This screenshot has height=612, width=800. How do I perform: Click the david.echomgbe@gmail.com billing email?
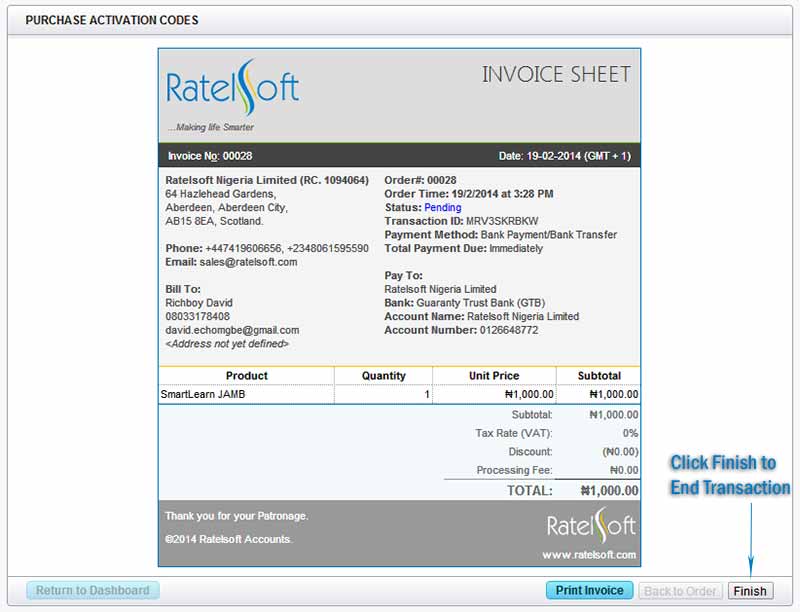[x=232, y=330]
